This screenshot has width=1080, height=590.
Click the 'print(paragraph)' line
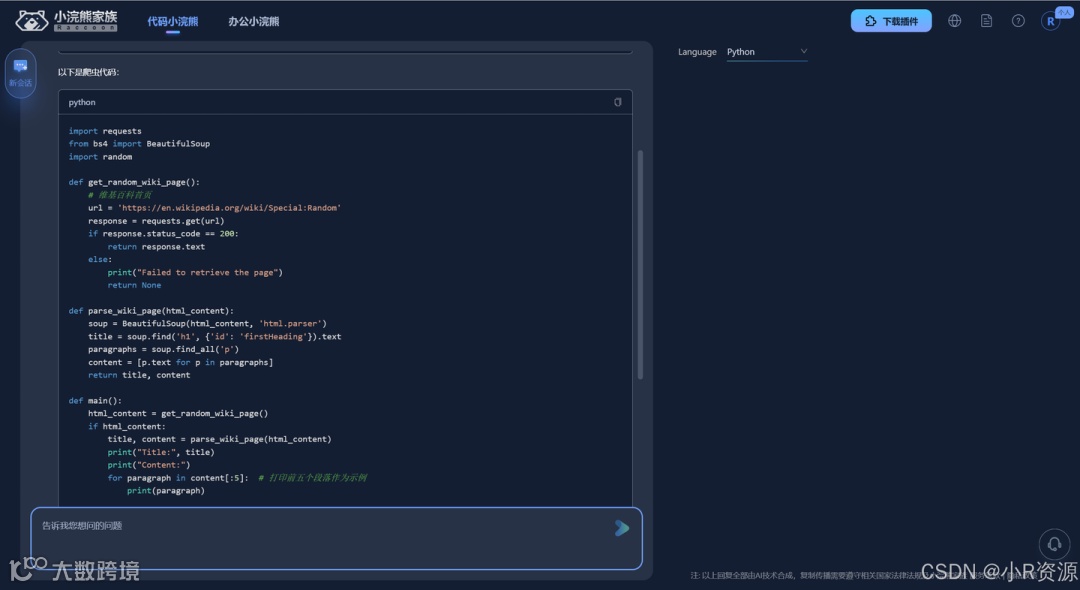pyautogui.click(x=165, y=491)
